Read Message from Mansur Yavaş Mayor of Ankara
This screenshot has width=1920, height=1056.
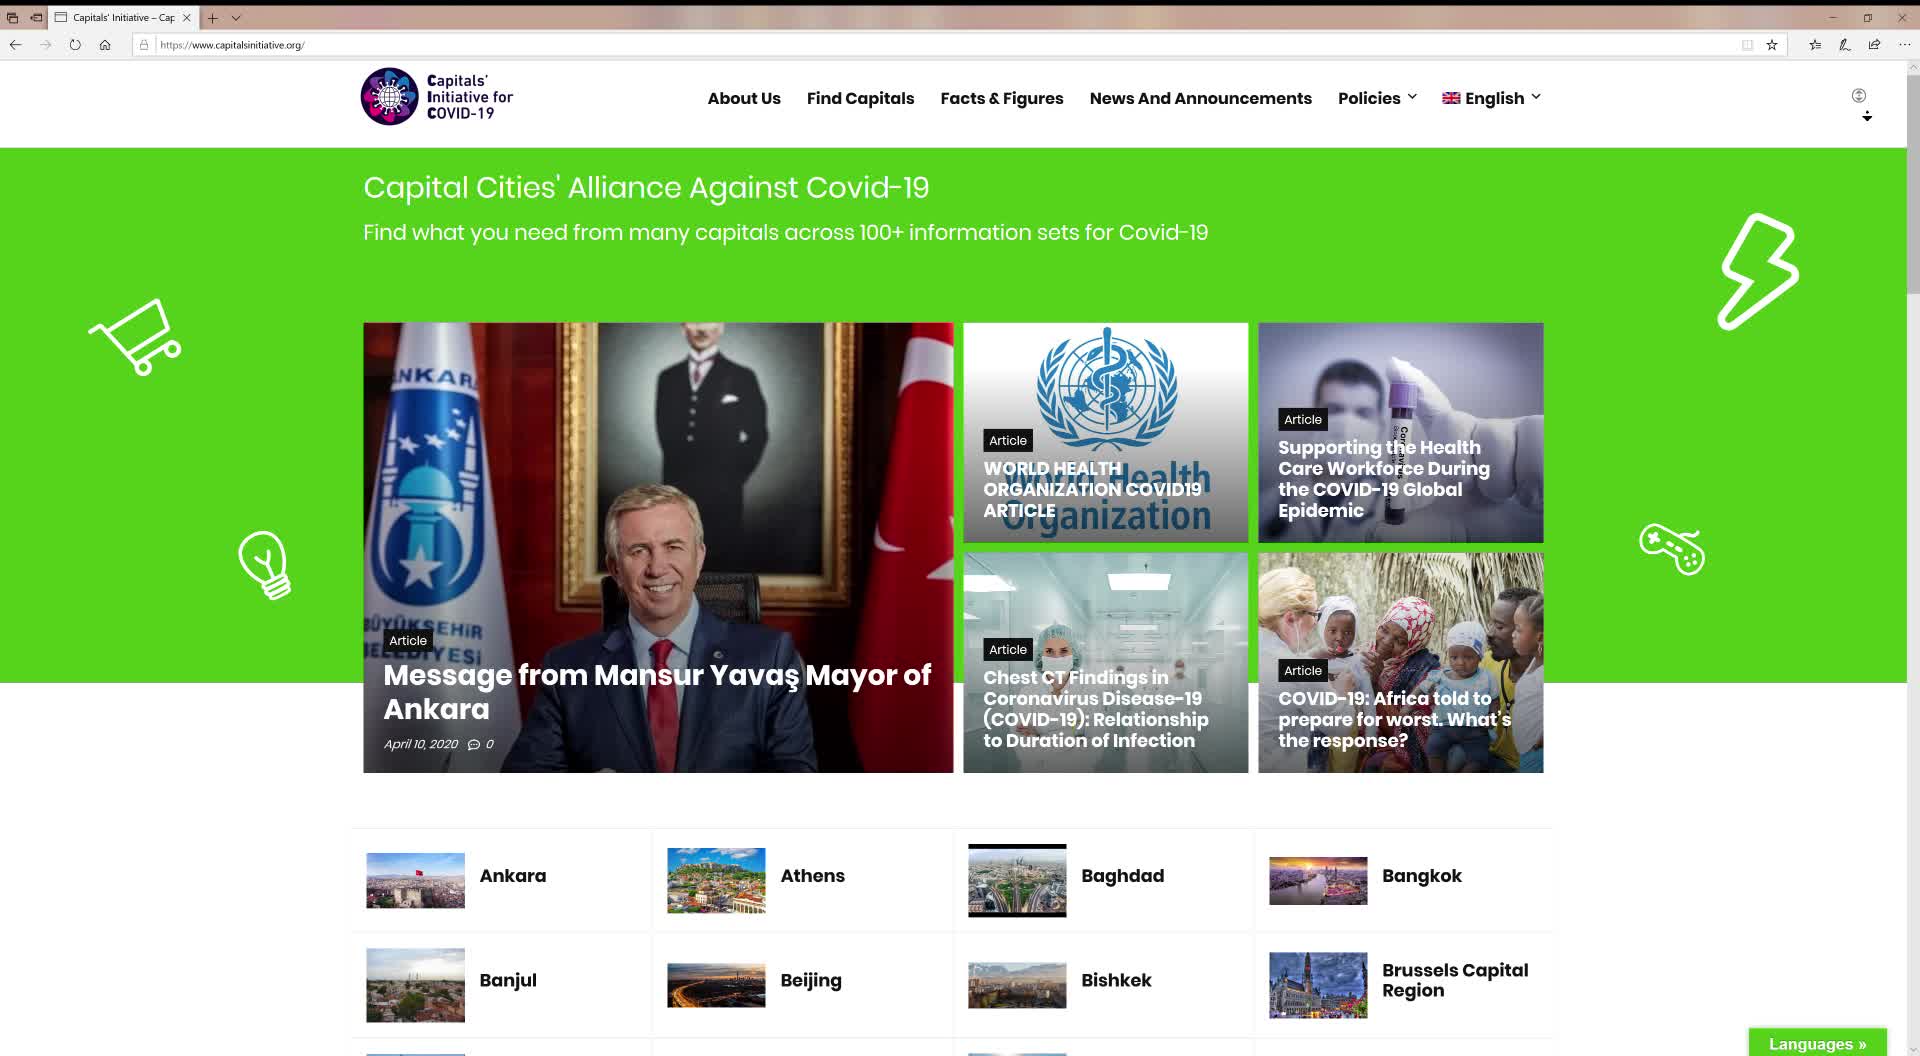pyautogui.click(x=657, y=692)
